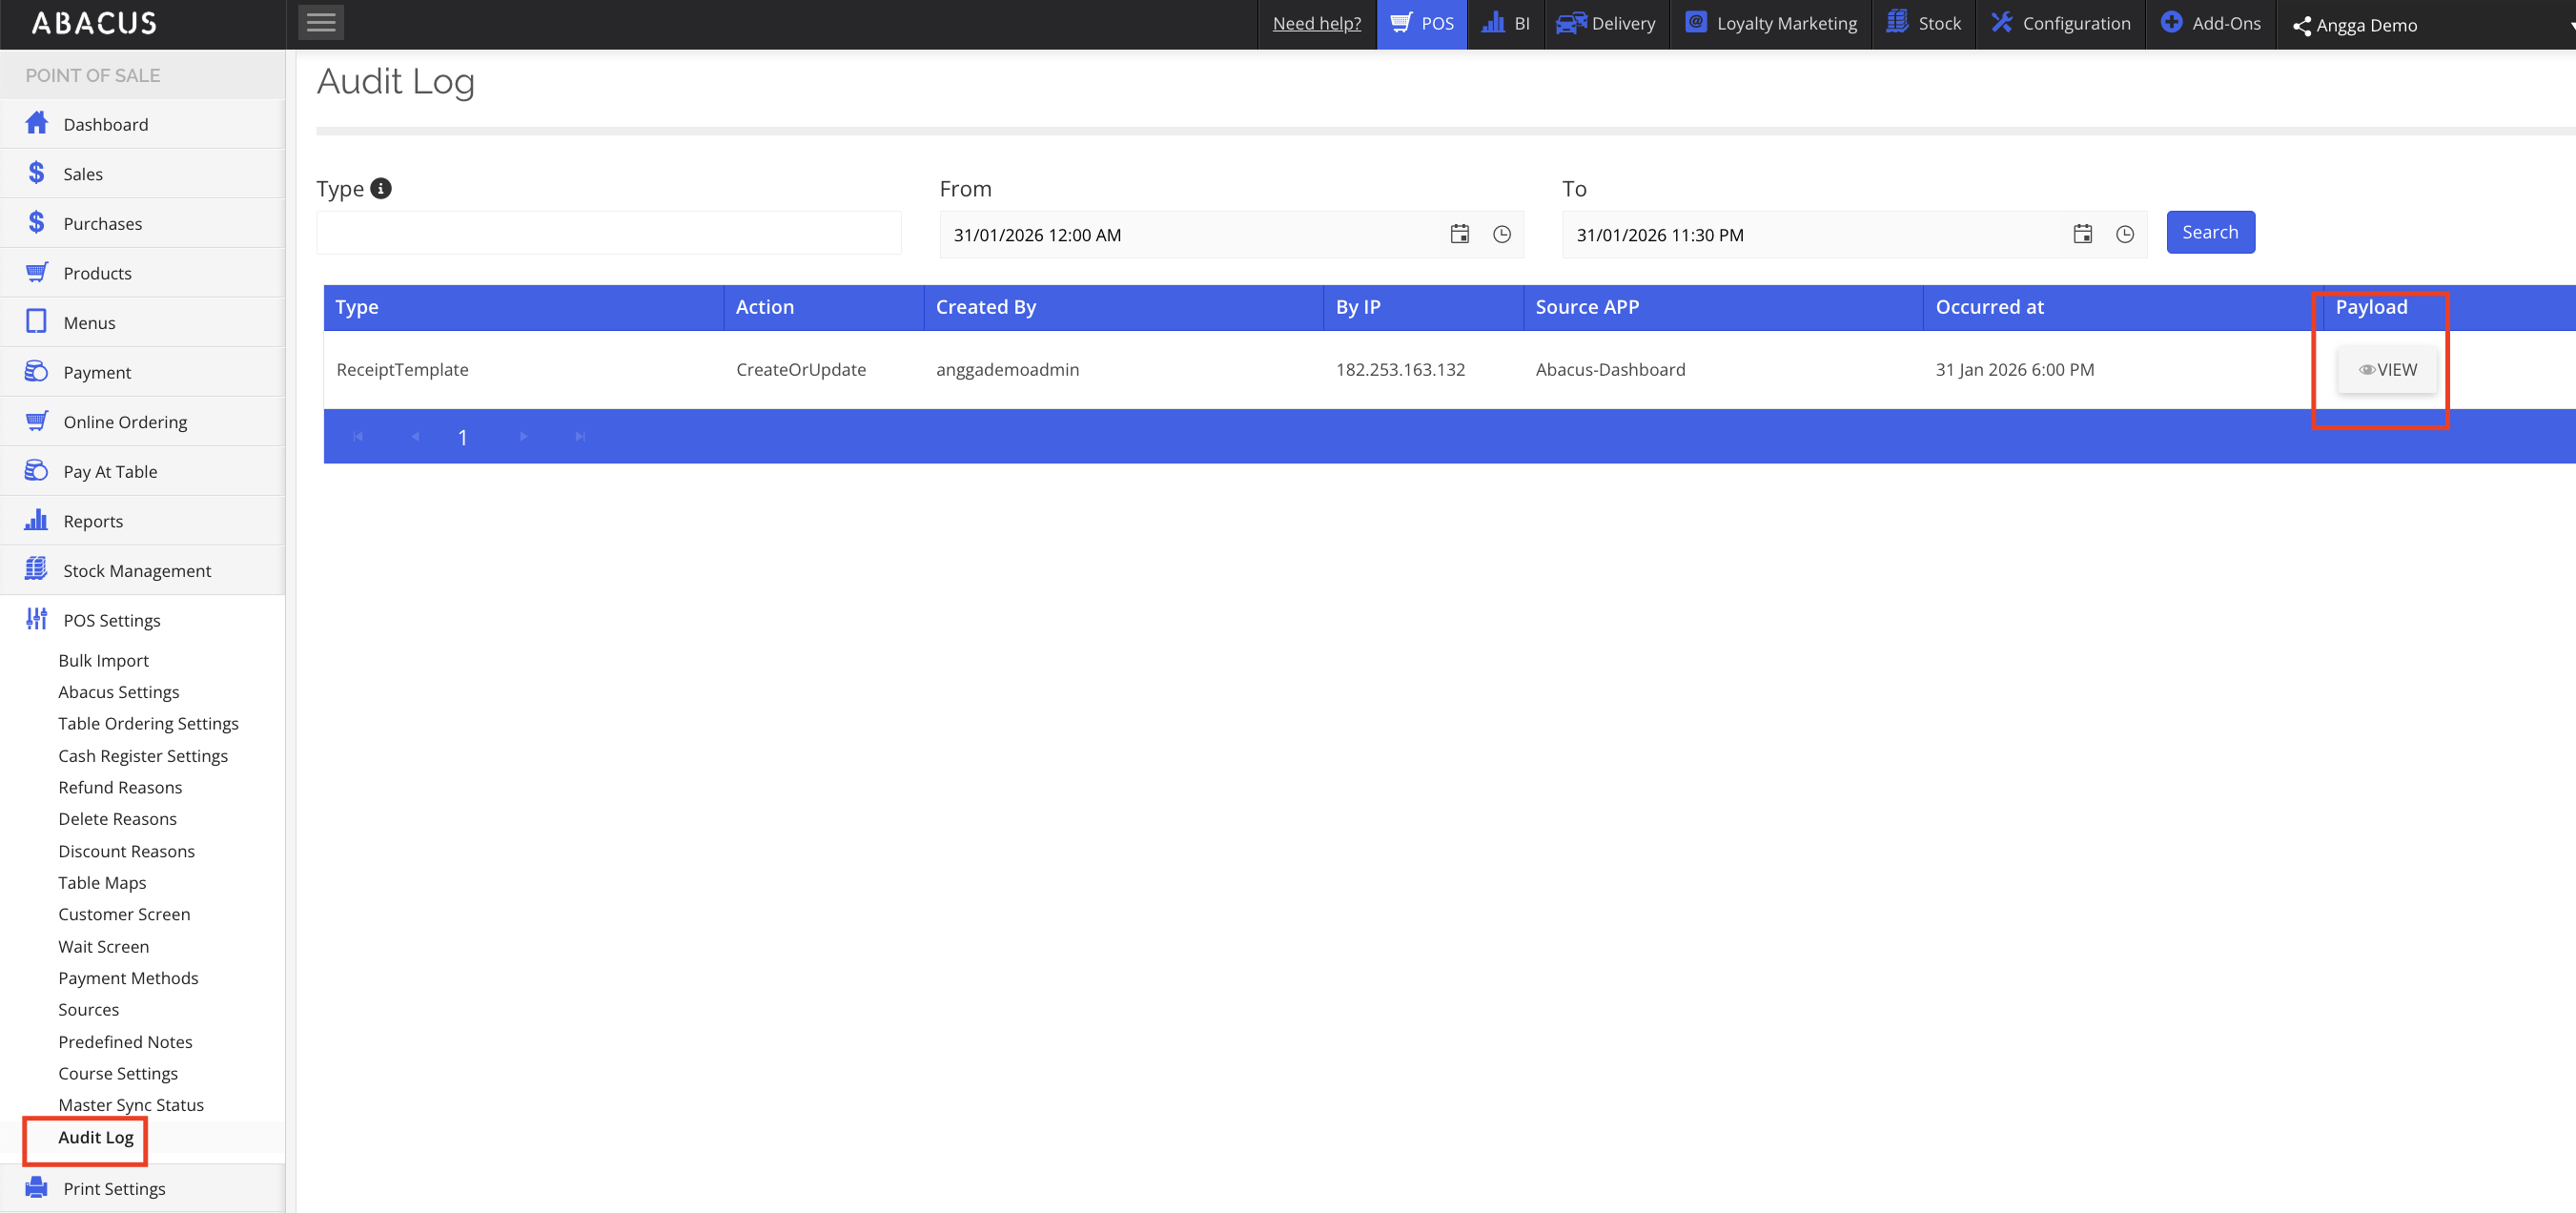Open the From time clock icon
The height and width of the screenshot is (1213, 2576).
1501,234
